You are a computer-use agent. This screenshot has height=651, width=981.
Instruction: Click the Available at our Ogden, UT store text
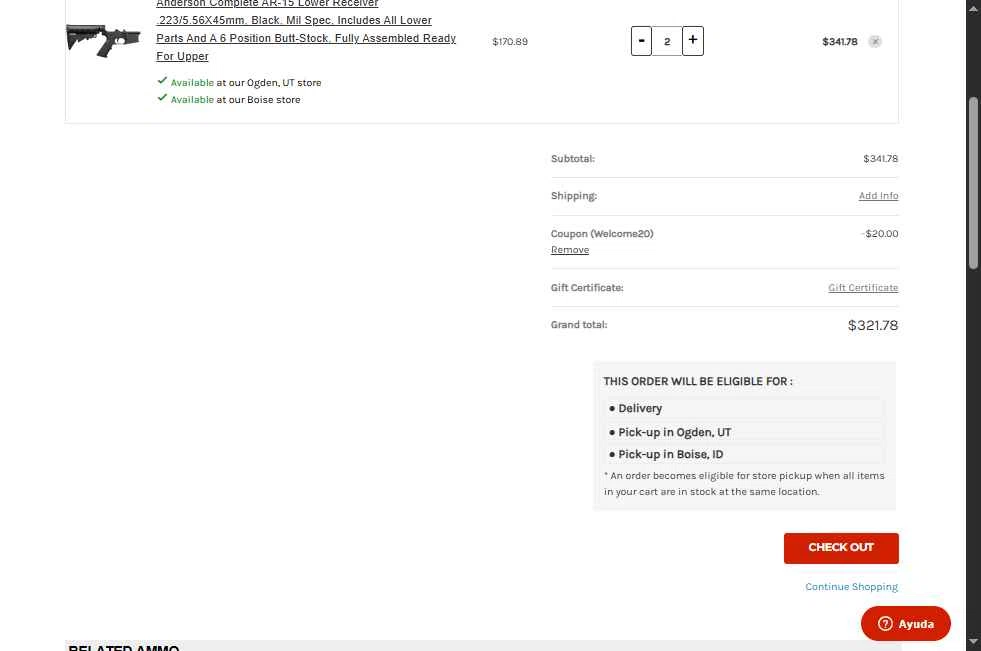(246, 83)
